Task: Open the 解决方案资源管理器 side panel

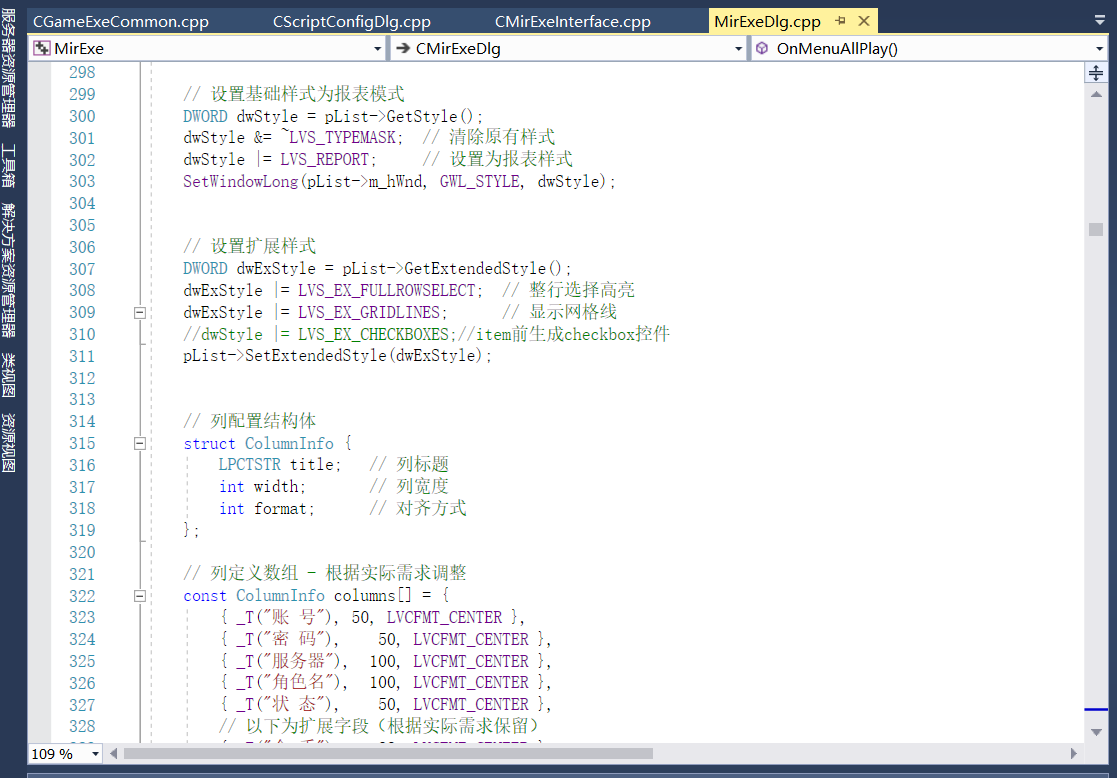Action: (x=9, y=270)
